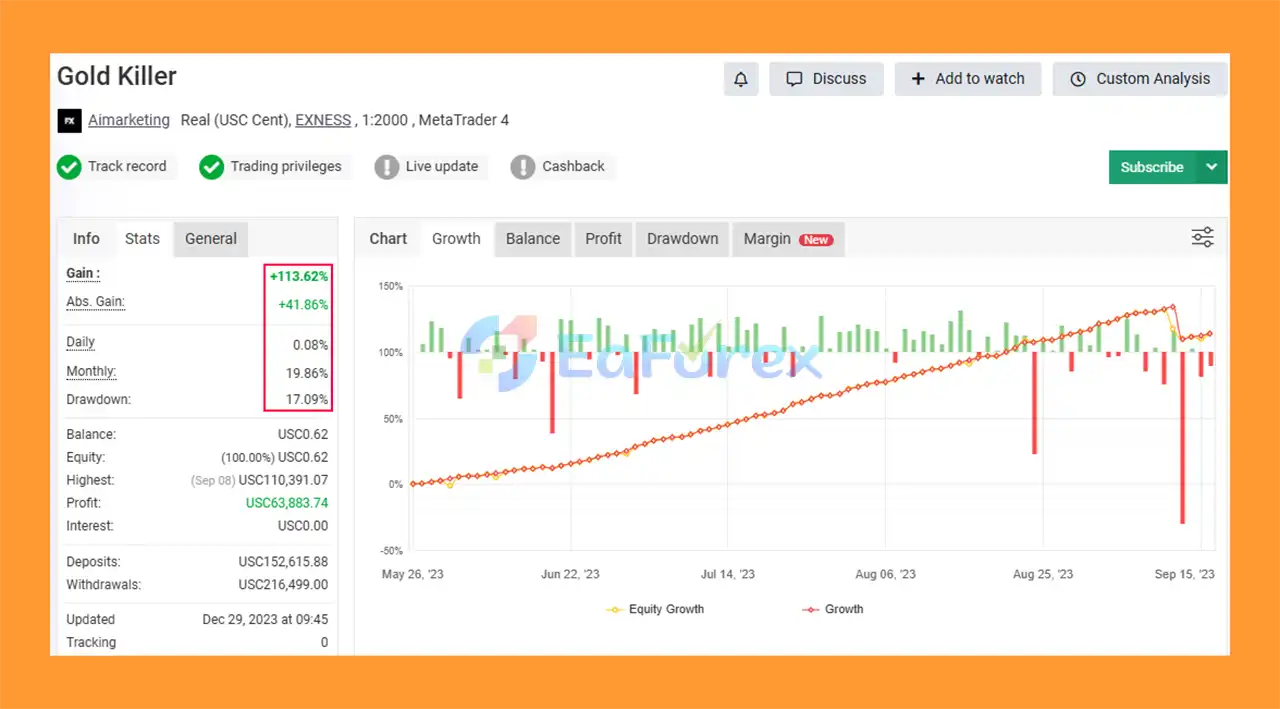
Task: Click the Subscribe button
Action: [x=1152, y=167]
